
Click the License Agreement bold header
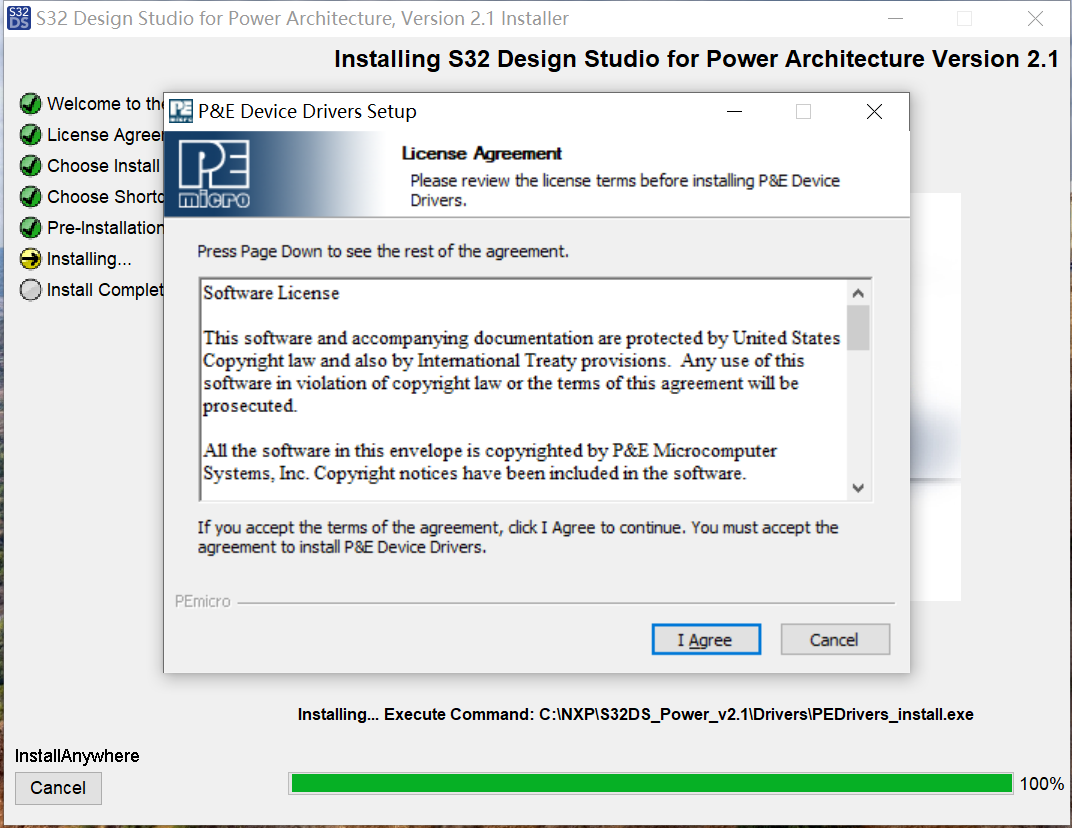(x=481, y=153)
